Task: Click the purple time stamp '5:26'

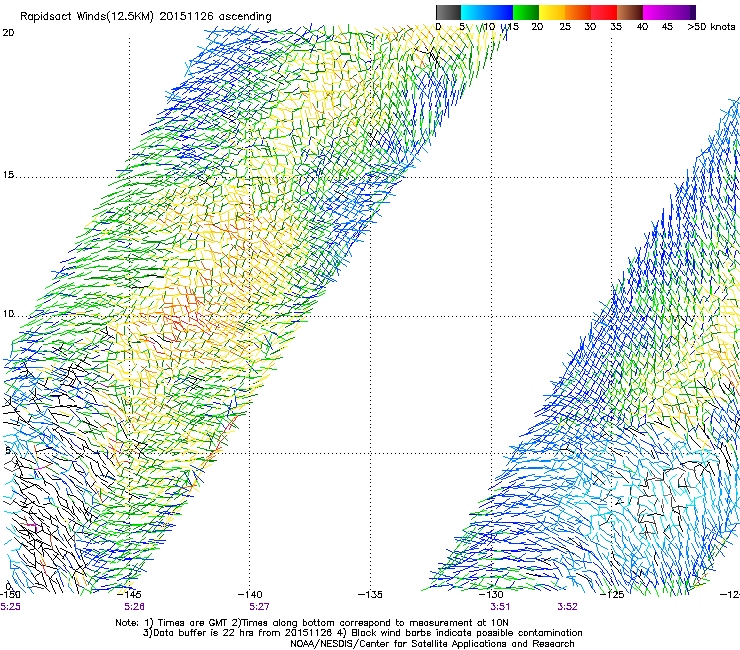Action: coord(135,607)
